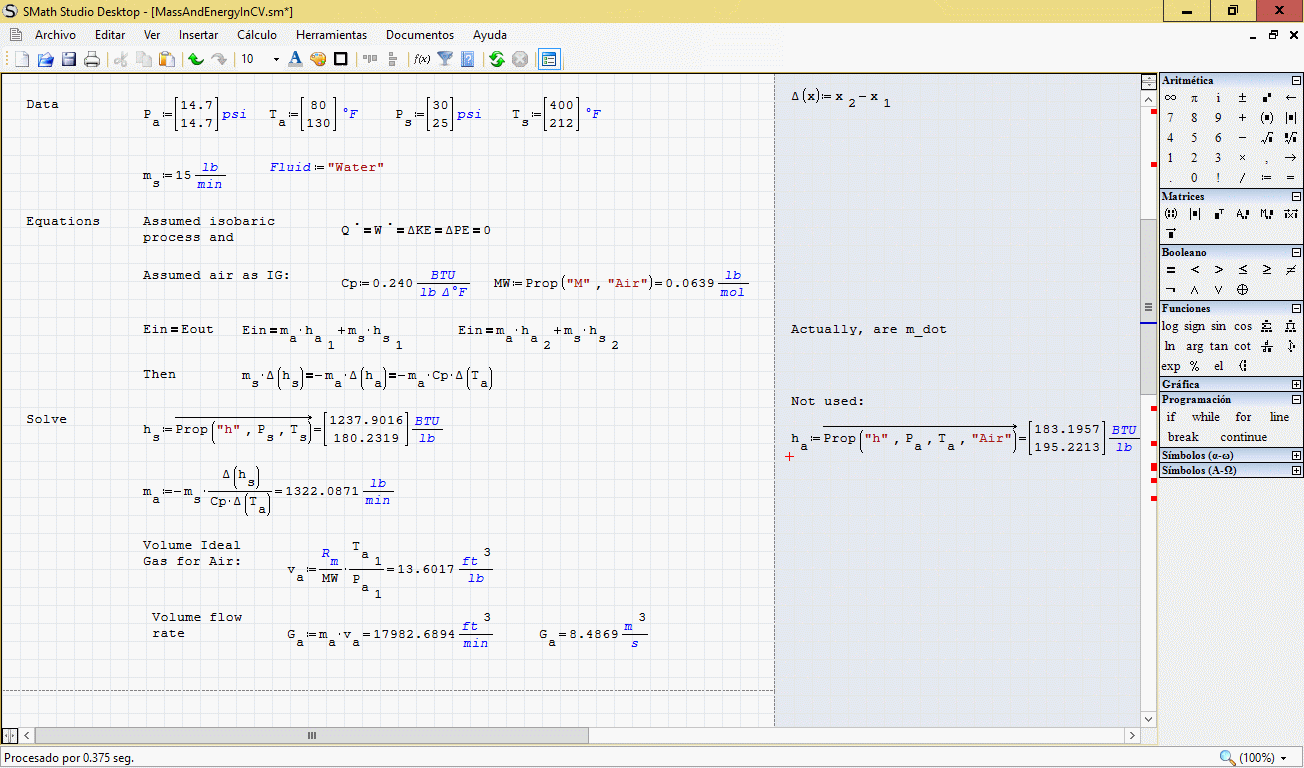Click the Undo green arrow icon

196,59
